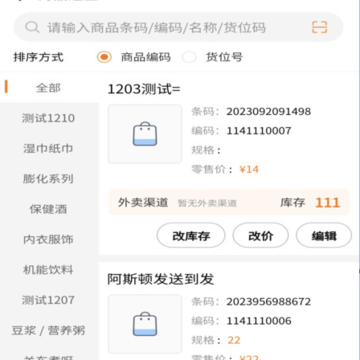Click barcode 2023092091498
This screenshot has width=360, height=360.
[269, 111]
